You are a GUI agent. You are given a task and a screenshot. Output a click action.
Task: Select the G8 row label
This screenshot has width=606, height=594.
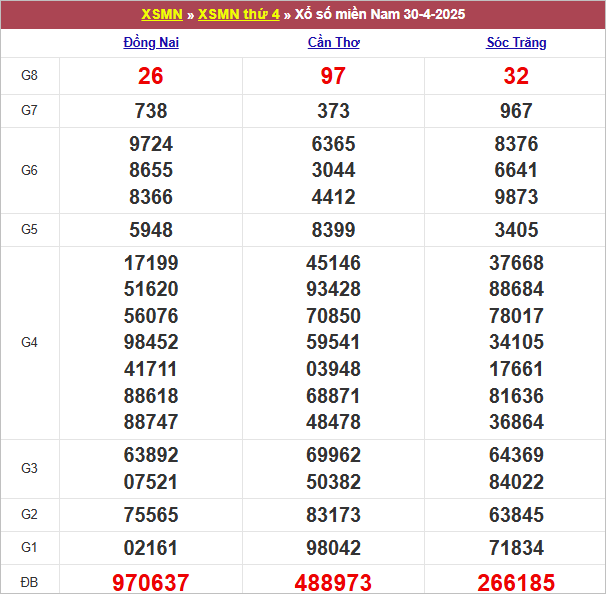tap(30, 76)
